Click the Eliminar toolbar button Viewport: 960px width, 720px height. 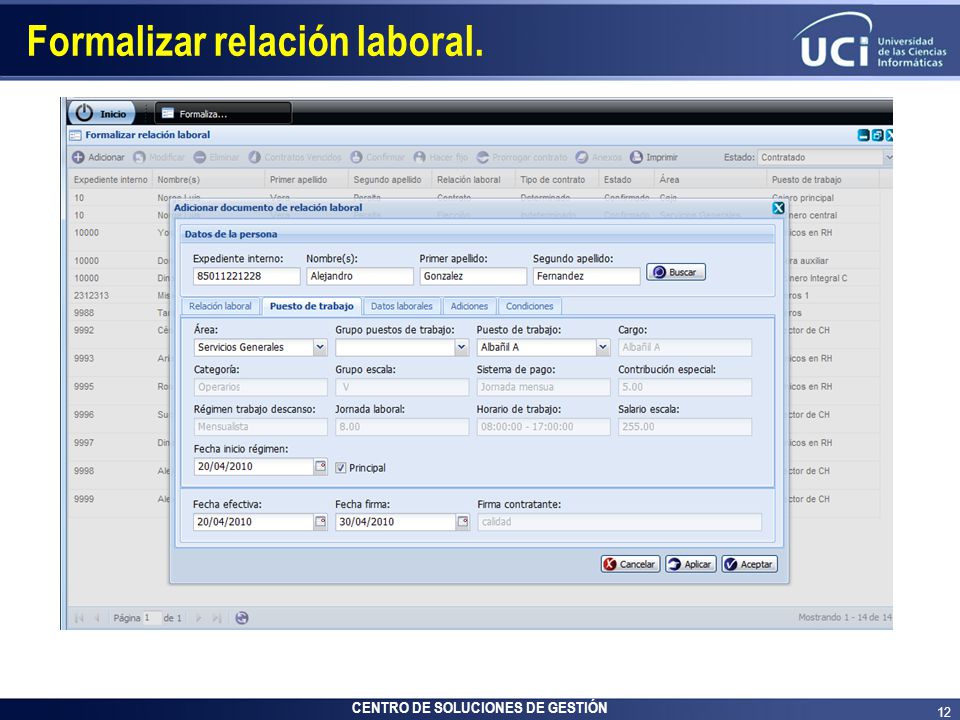(217, 157)
